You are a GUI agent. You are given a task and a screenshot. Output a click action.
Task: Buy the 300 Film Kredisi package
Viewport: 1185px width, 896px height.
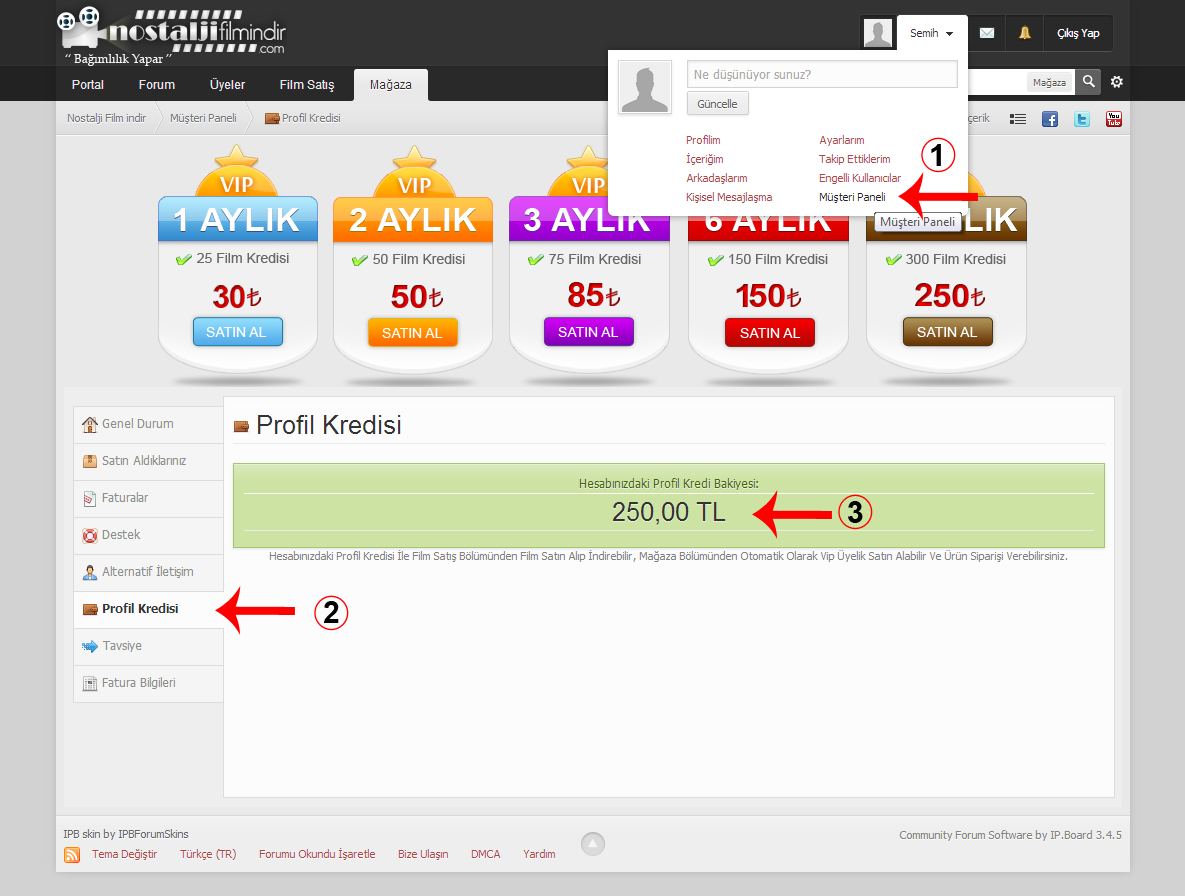(948, 332)
